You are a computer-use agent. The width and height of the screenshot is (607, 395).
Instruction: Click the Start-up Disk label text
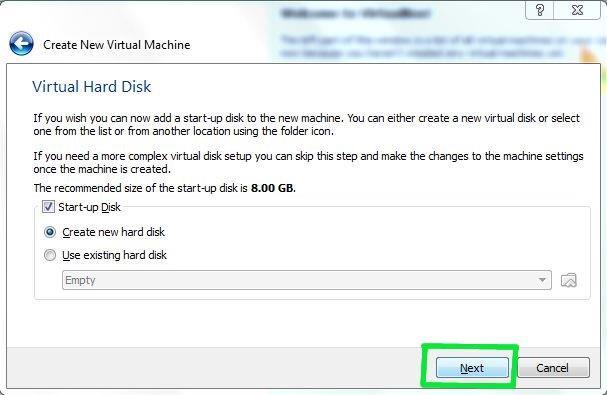89,207
